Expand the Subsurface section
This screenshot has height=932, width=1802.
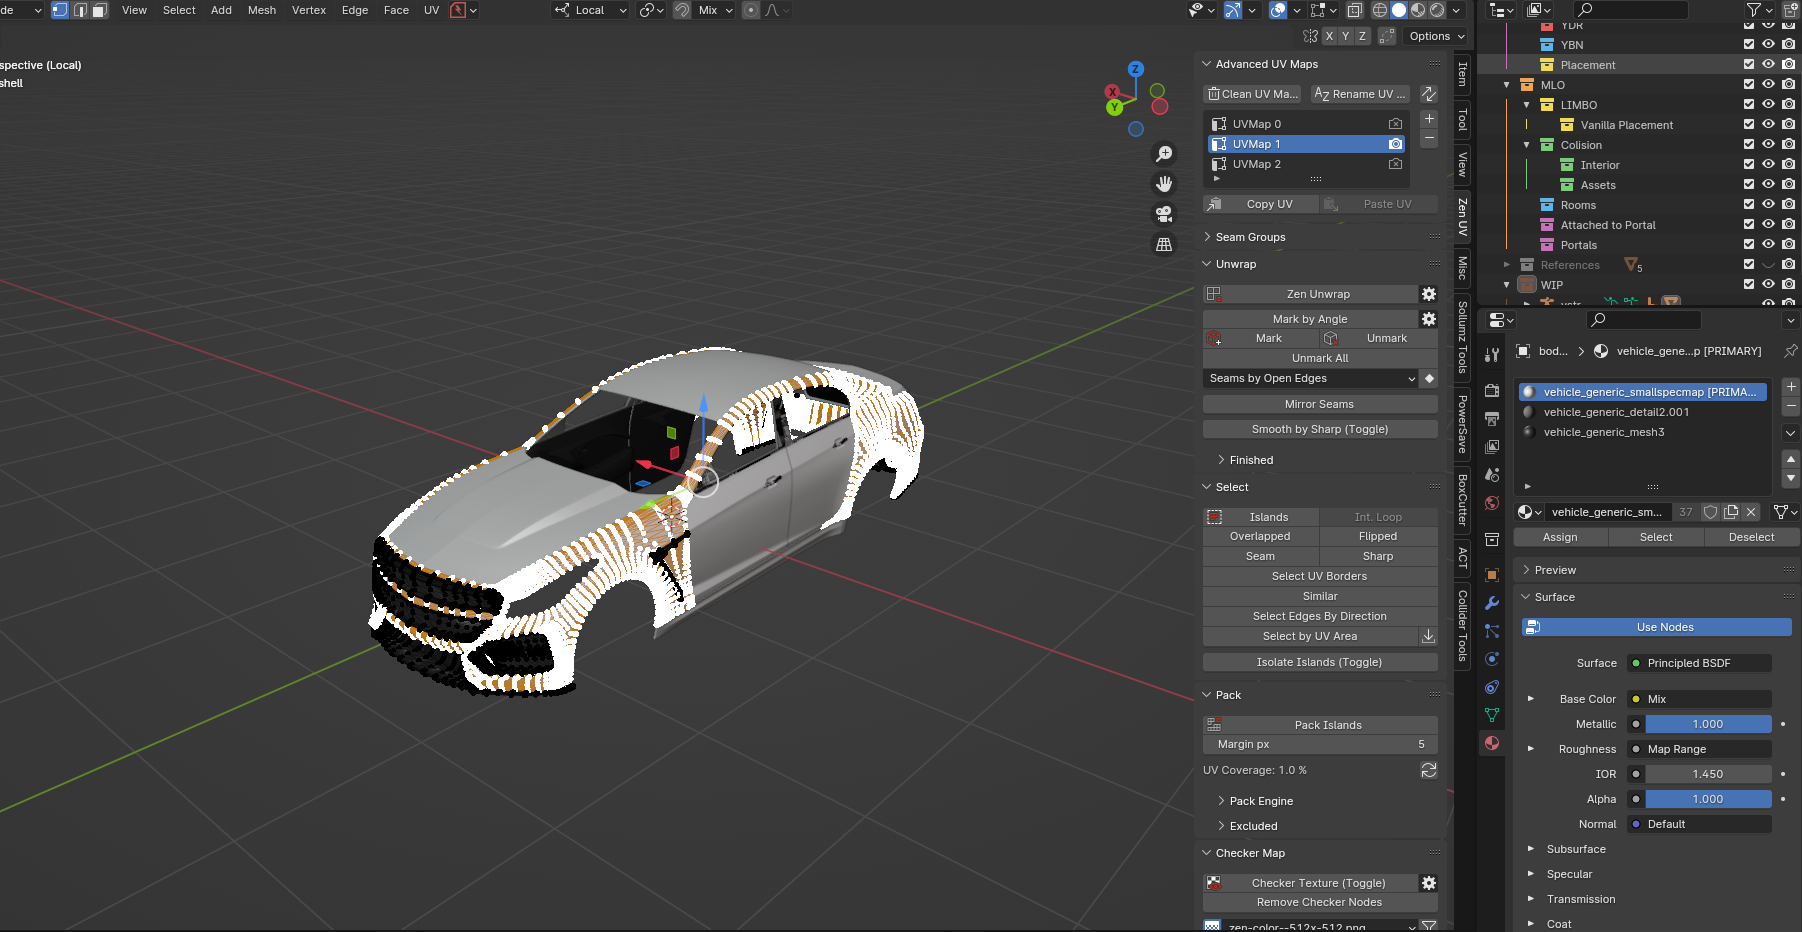1530,849
